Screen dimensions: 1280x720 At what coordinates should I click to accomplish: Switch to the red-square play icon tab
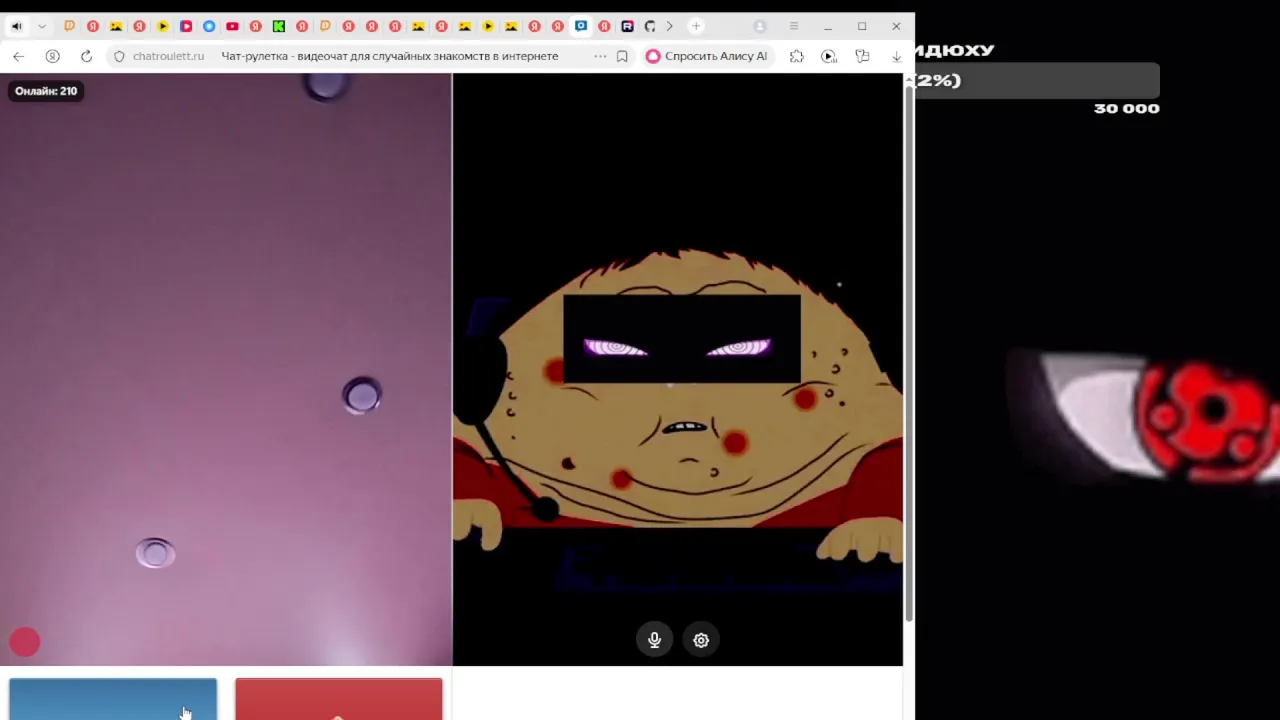coord(186,26)
